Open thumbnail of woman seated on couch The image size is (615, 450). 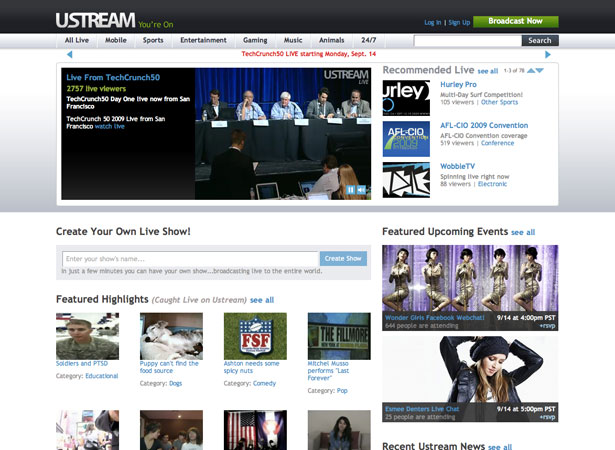339,430
